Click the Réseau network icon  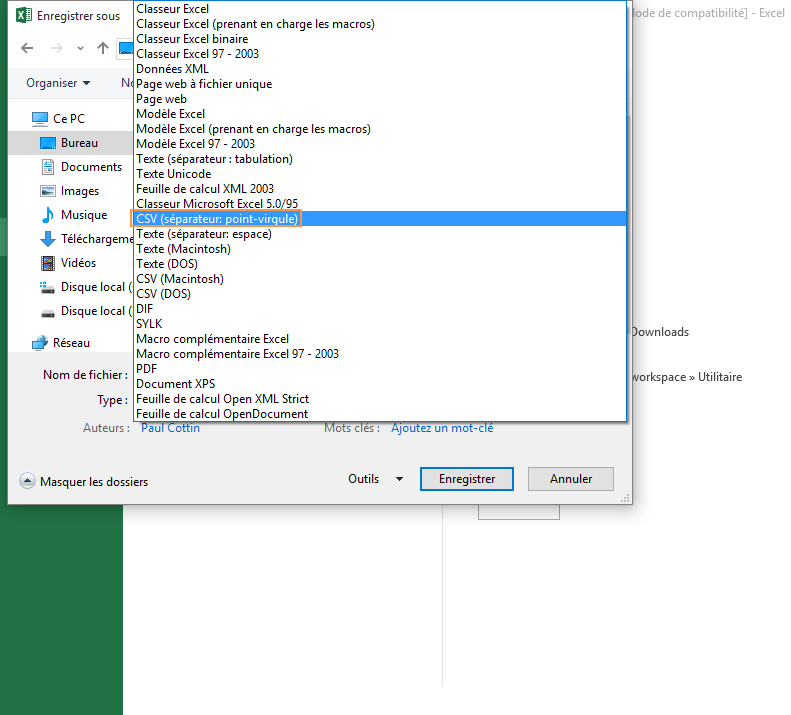tap(39, 343)
